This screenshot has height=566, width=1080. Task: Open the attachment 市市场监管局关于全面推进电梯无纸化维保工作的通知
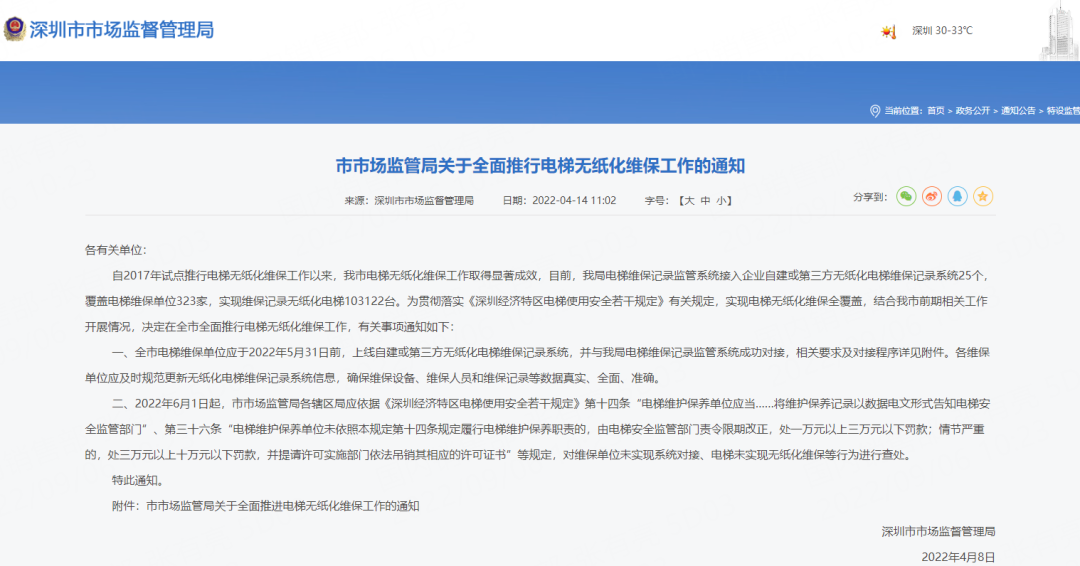coord(282,506)
